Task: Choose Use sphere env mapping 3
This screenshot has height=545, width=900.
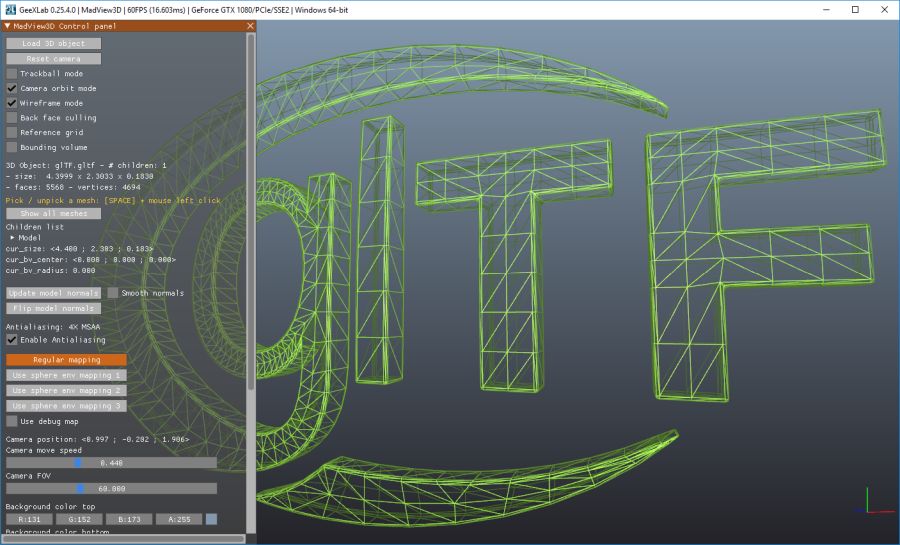Action: click(x=67, y=406)
